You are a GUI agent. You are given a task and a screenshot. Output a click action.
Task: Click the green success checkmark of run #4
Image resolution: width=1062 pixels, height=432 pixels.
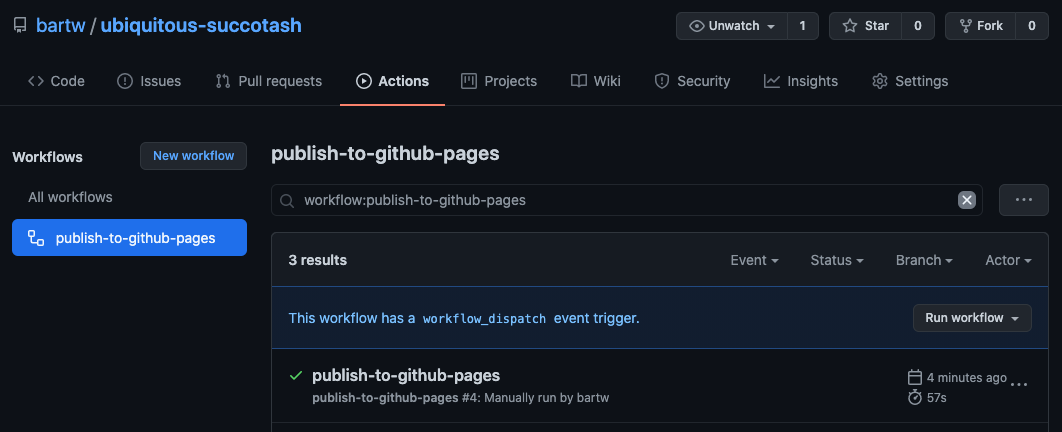pos(295,375)
